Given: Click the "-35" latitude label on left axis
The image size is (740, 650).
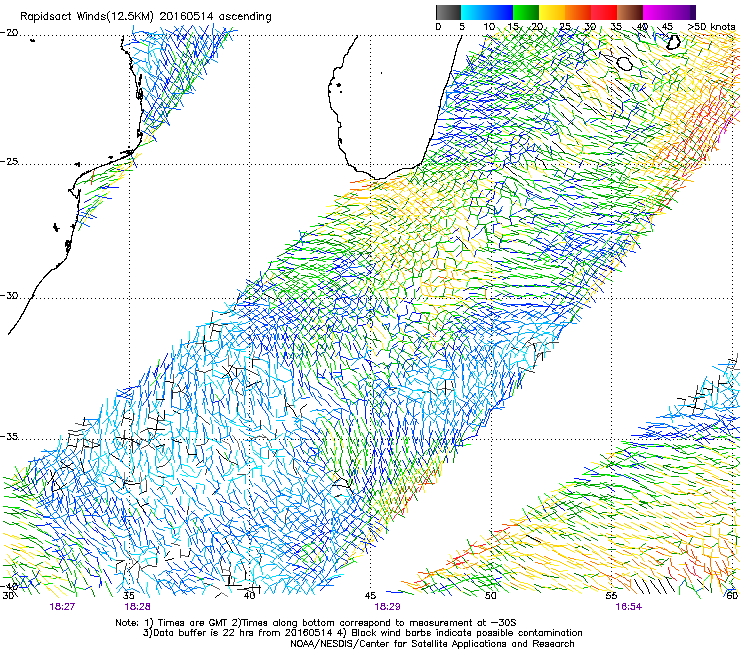Looking at the screenshot, I should tap(9, 437).
